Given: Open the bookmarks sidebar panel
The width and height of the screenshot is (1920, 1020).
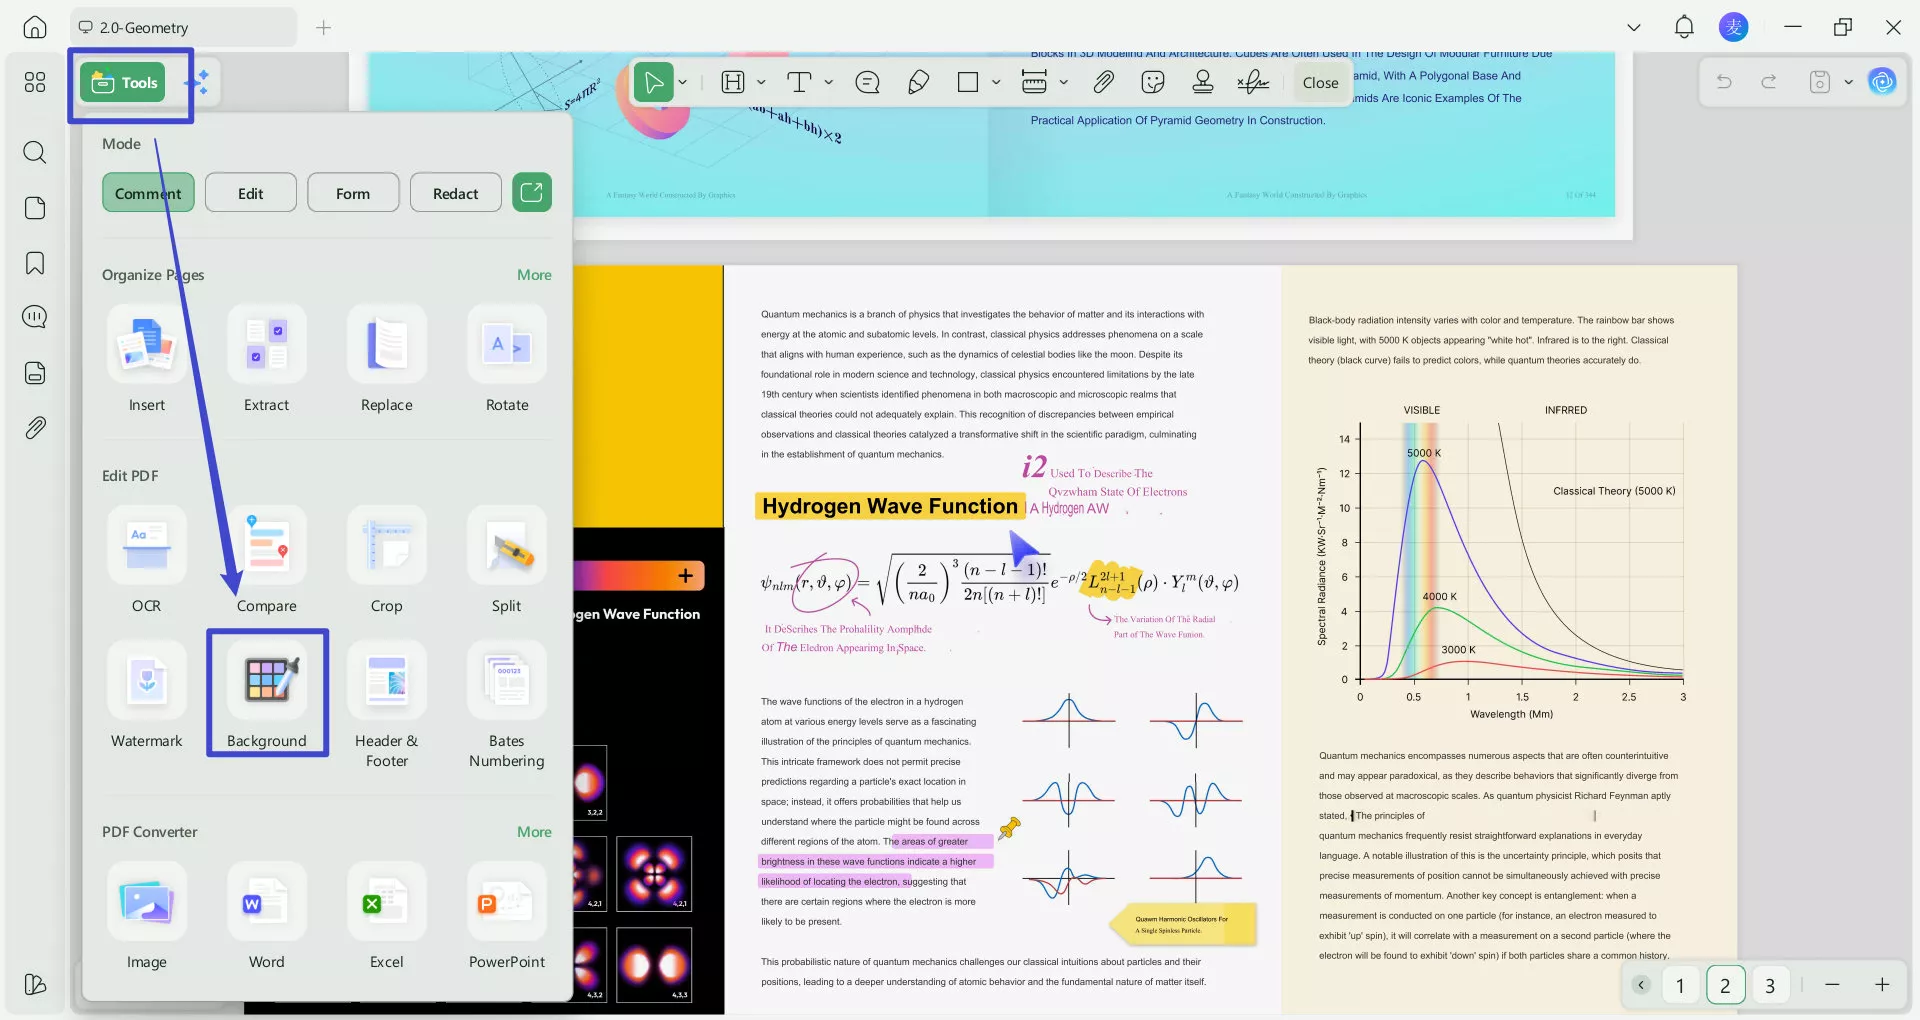Looking at the screenshot, I should coord(35,263).
